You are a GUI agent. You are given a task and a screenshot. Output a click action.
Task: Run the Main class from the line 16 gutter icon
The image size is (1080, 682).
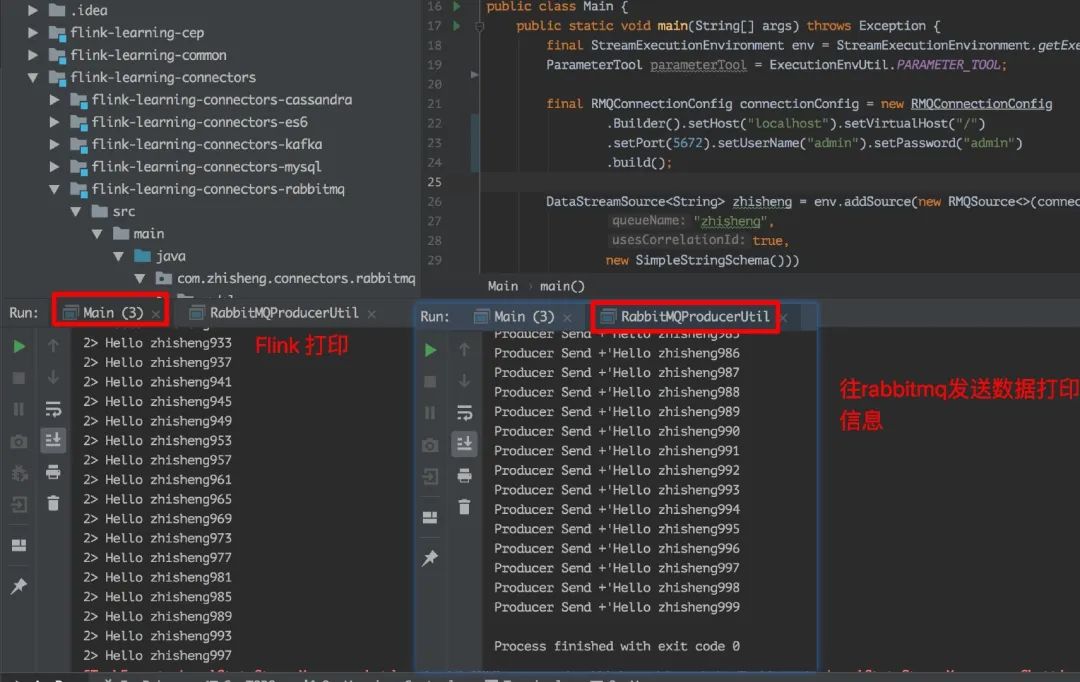[456, 6]
